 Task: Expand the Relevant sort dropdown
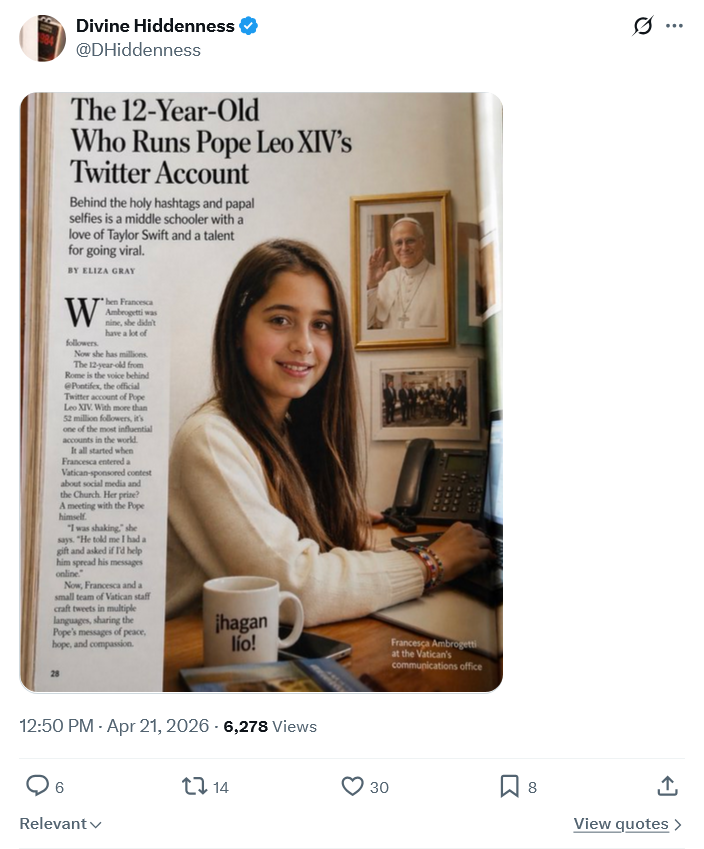(60, 824)
